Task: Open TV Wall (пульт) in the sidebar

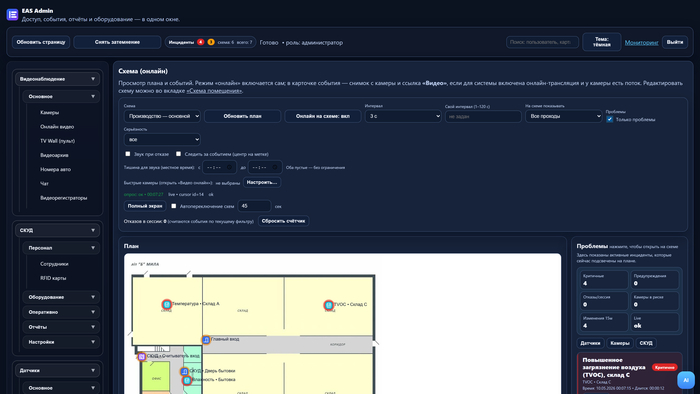Action: 58,141
